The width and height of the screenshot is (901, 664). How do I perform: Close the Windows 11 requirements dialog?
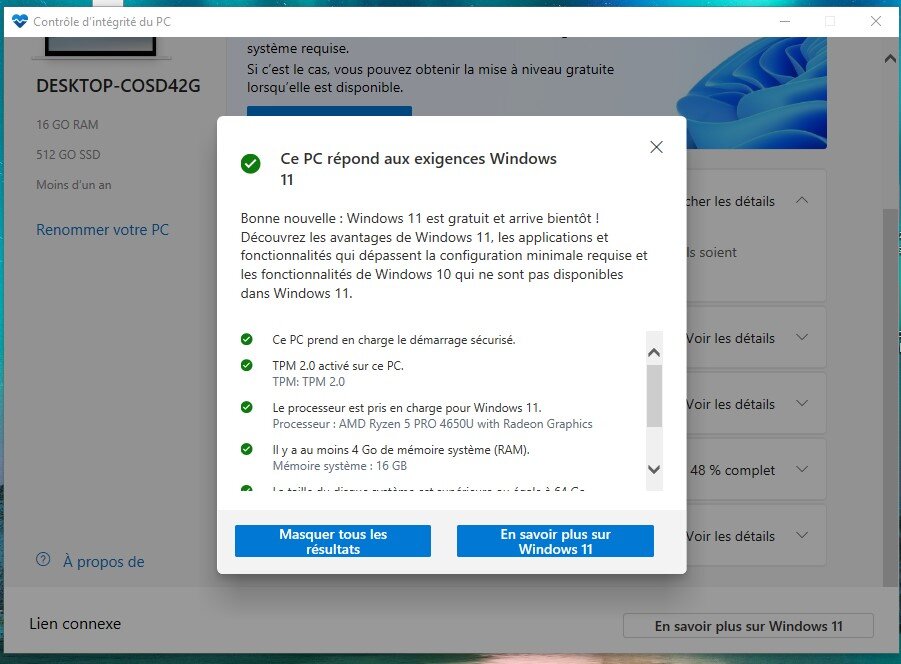pyautogui.click(x=656, y=147)
